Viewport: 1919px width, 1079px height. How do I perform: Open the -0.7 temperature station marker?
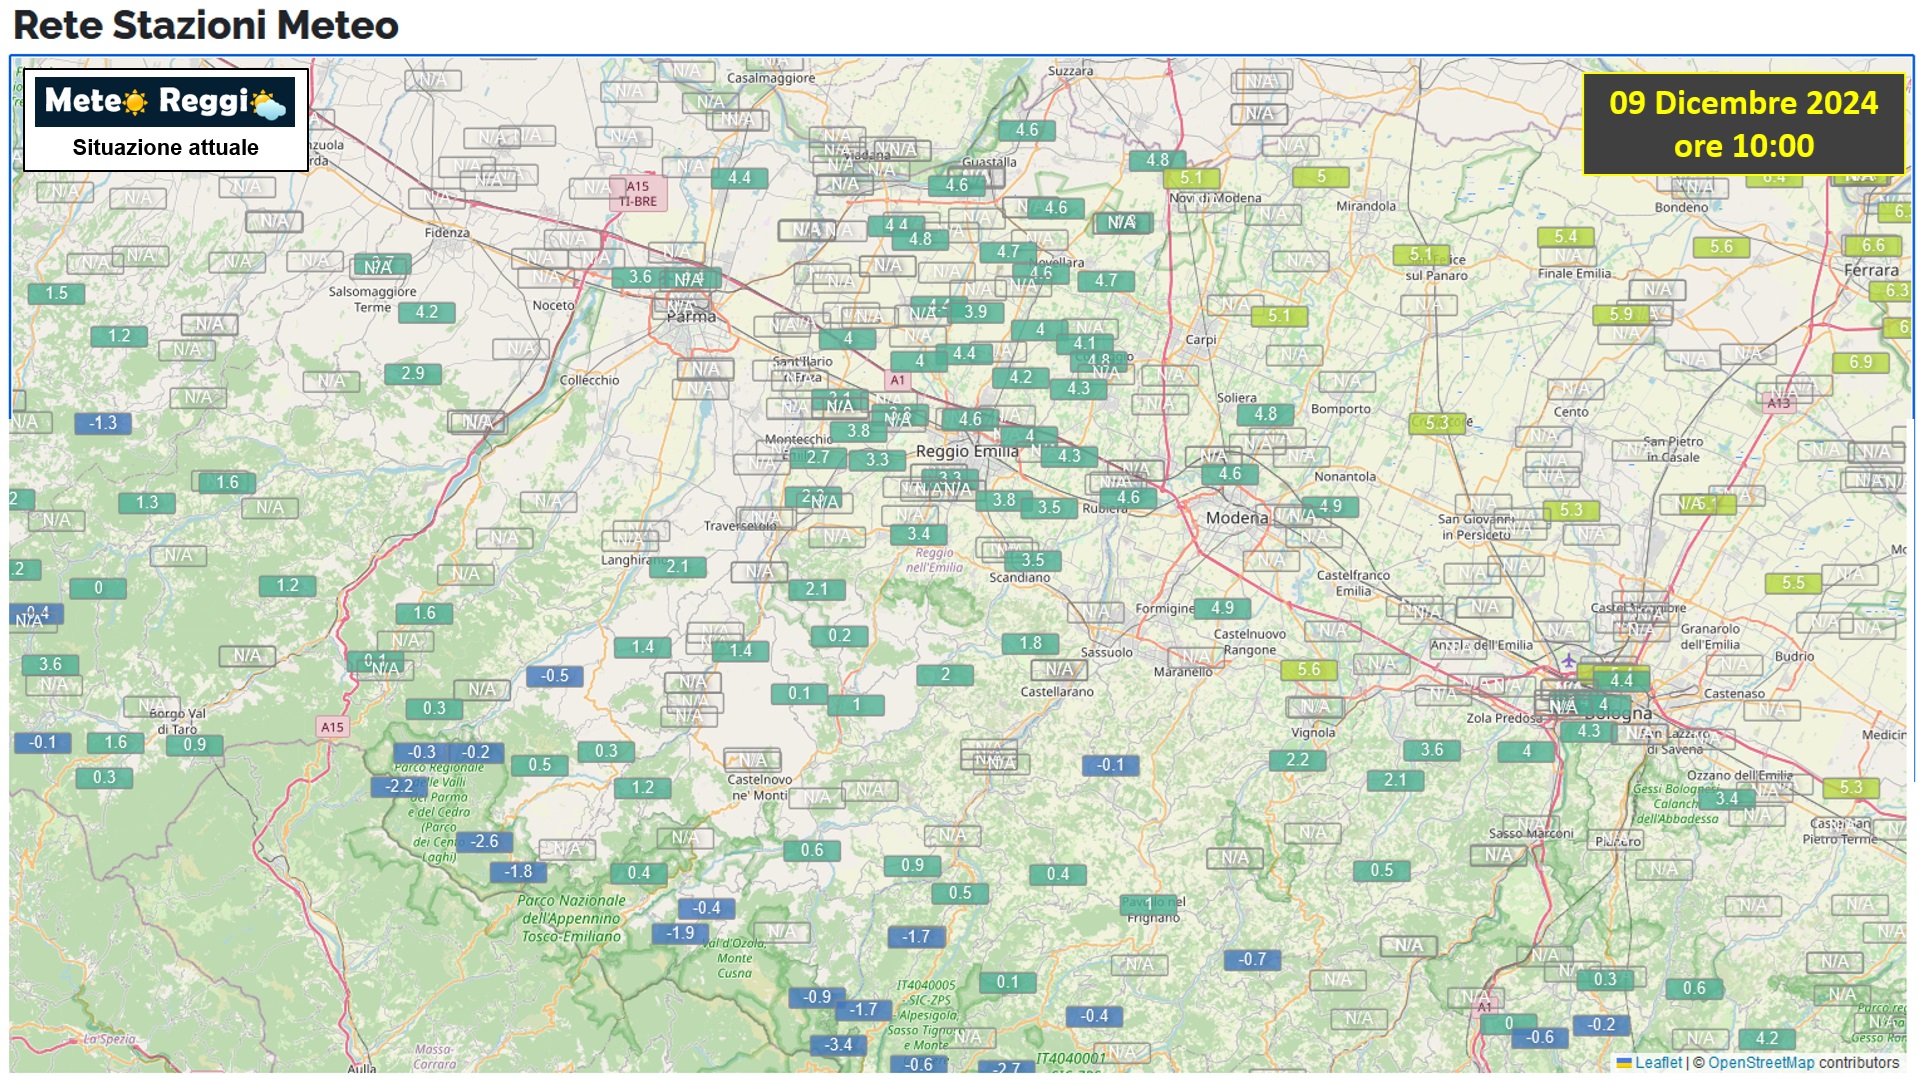coord(1252,959)
